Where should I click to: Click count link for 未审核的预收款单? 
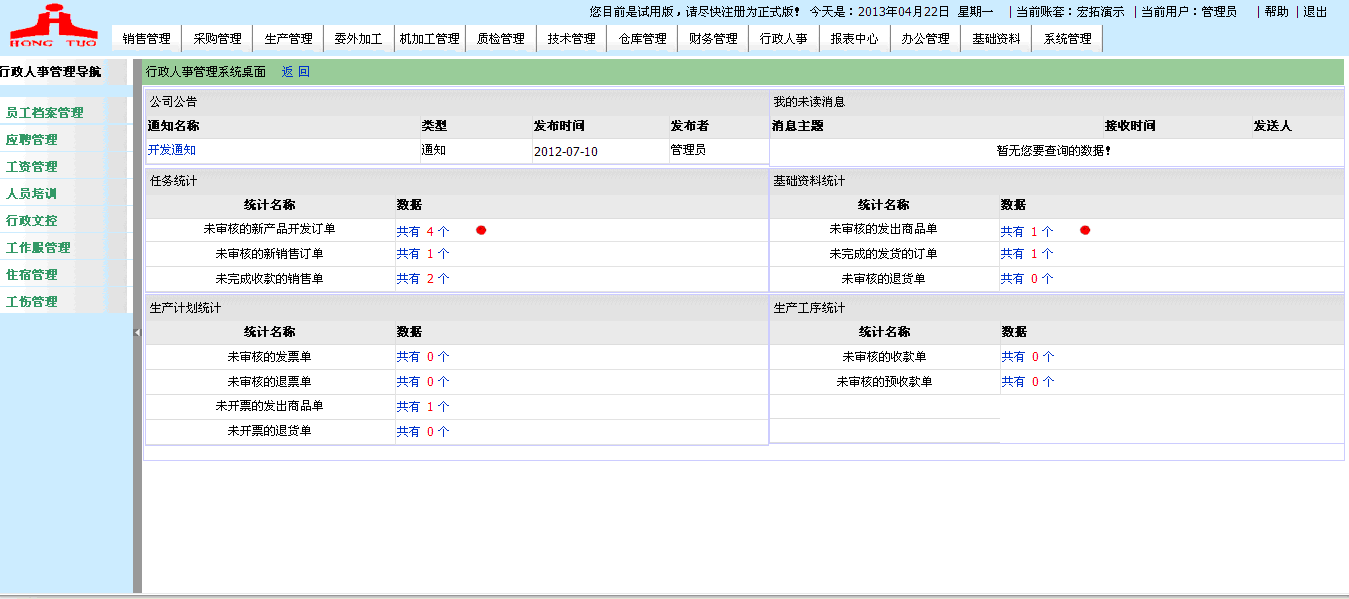click(1028, 382)
